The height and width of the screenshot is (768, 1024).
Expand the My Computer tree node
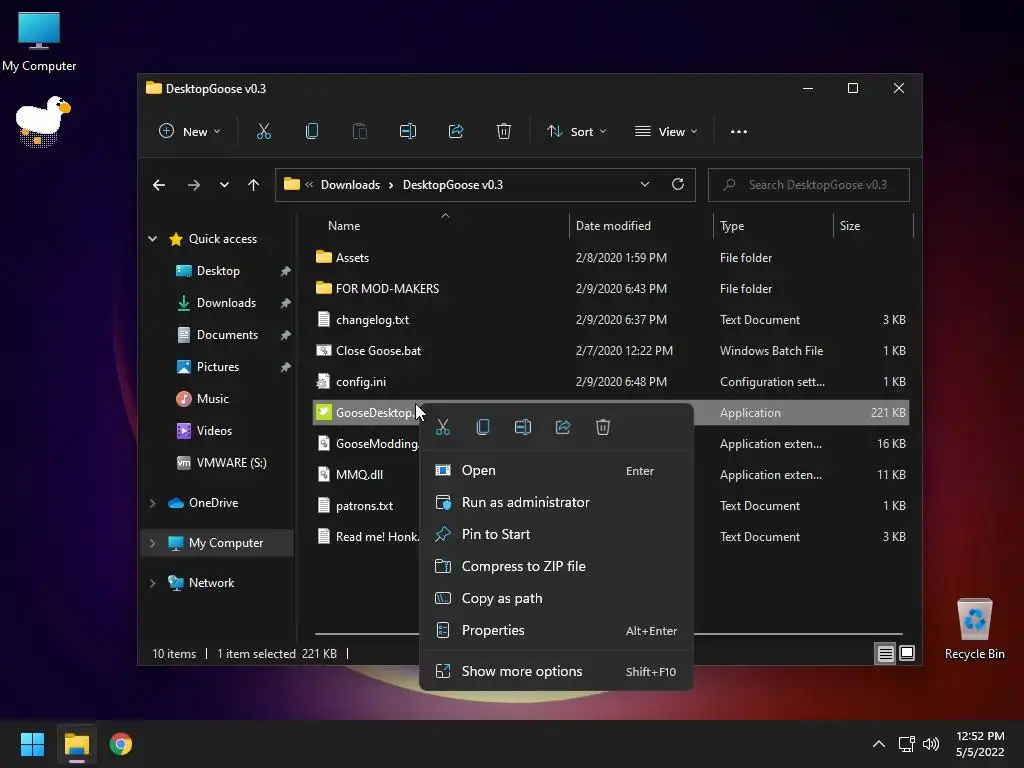point(152,543)
